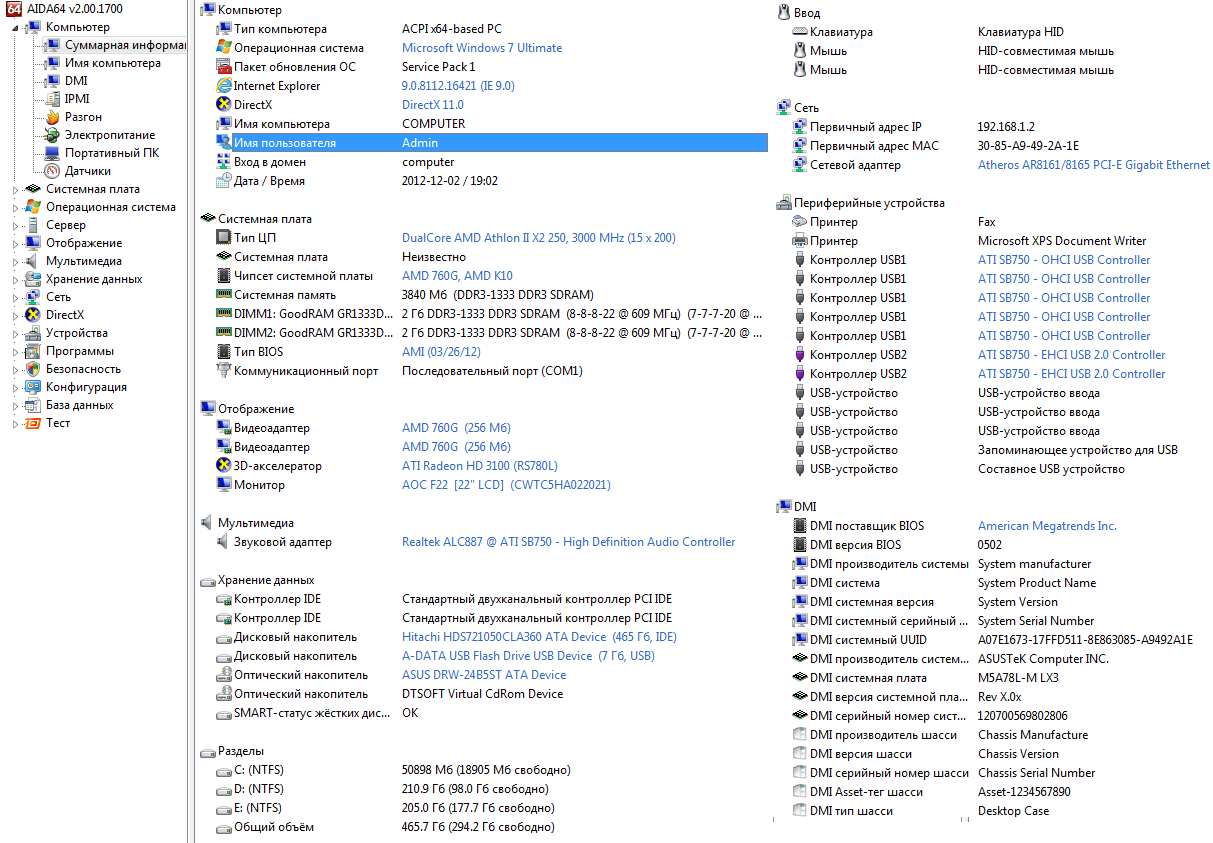Open the American Megatrends Inc. link
The height and width of the screenshot is (843, 1213).
pyautogui.click(x=1047, y=526)
